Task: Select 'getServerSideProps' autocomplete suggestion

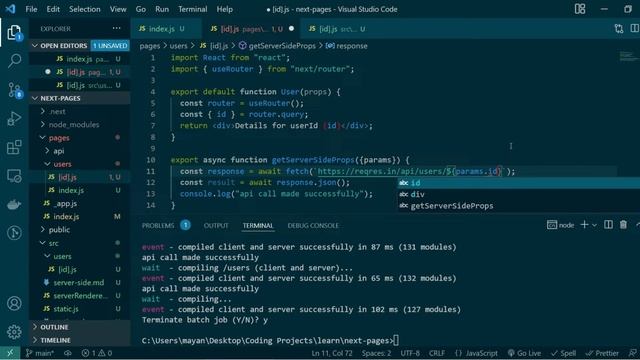Action: [x=519, y=206]
